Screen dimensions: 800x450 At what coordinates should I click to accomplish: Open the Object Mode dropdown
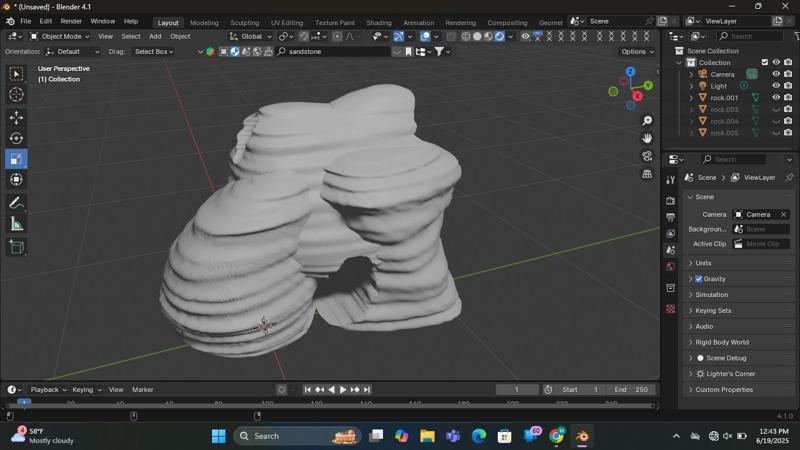pos(61,36)
